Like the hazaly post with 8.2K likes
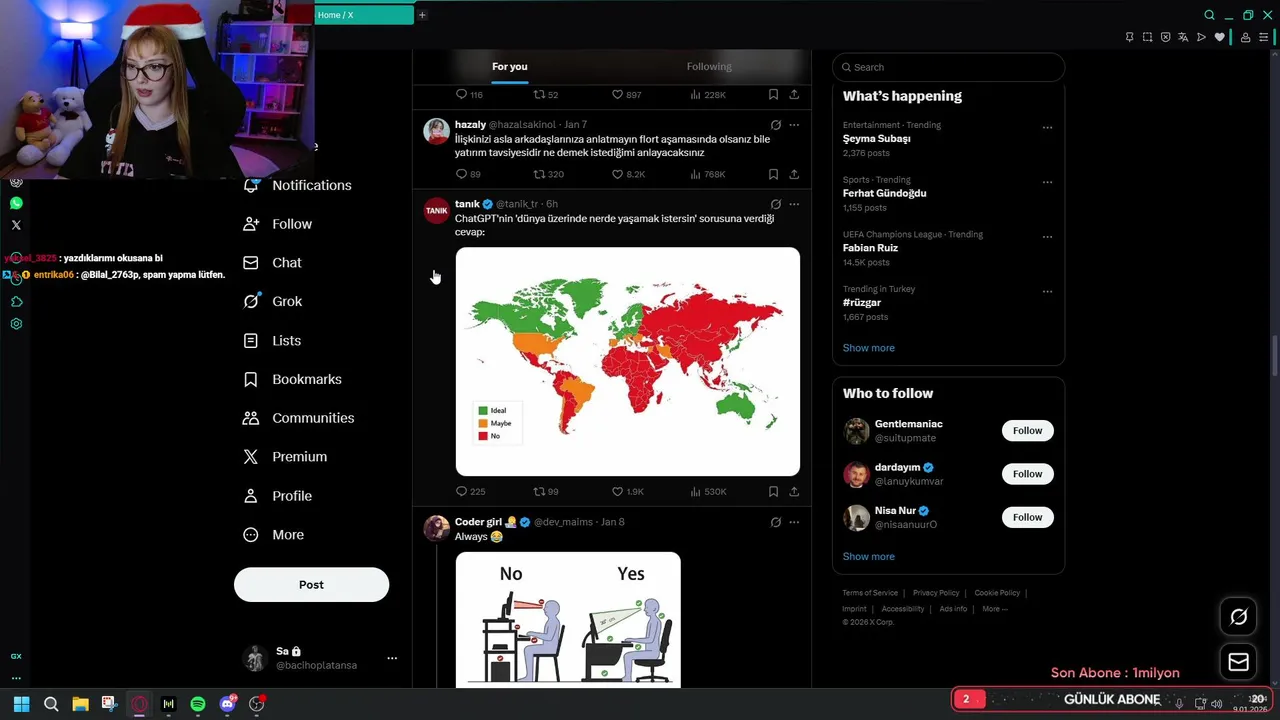 (628, 174)
